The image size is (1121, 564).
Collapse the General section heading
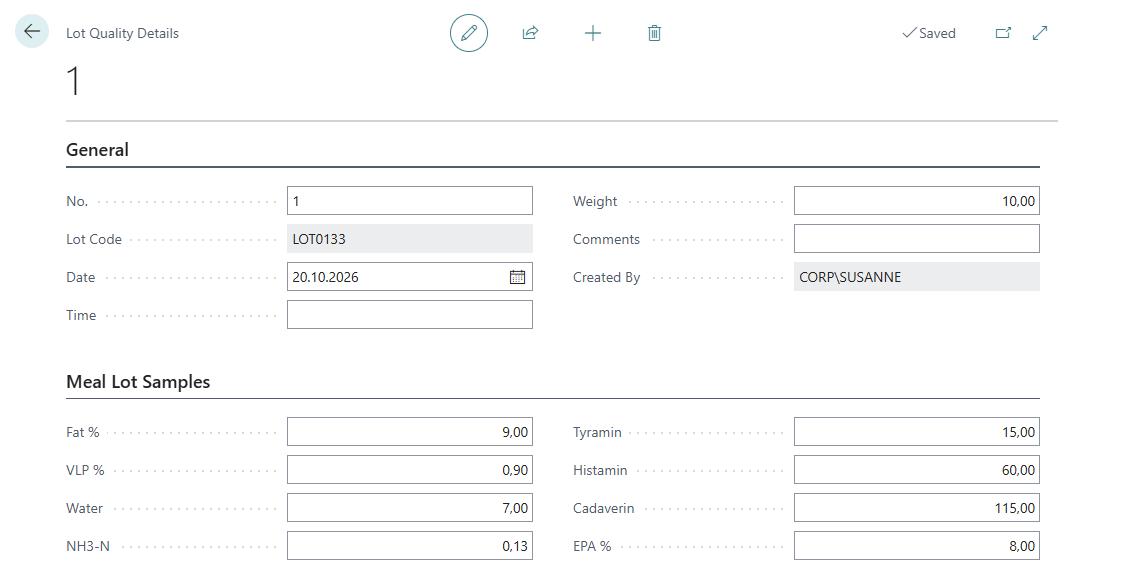coord(97,149)
